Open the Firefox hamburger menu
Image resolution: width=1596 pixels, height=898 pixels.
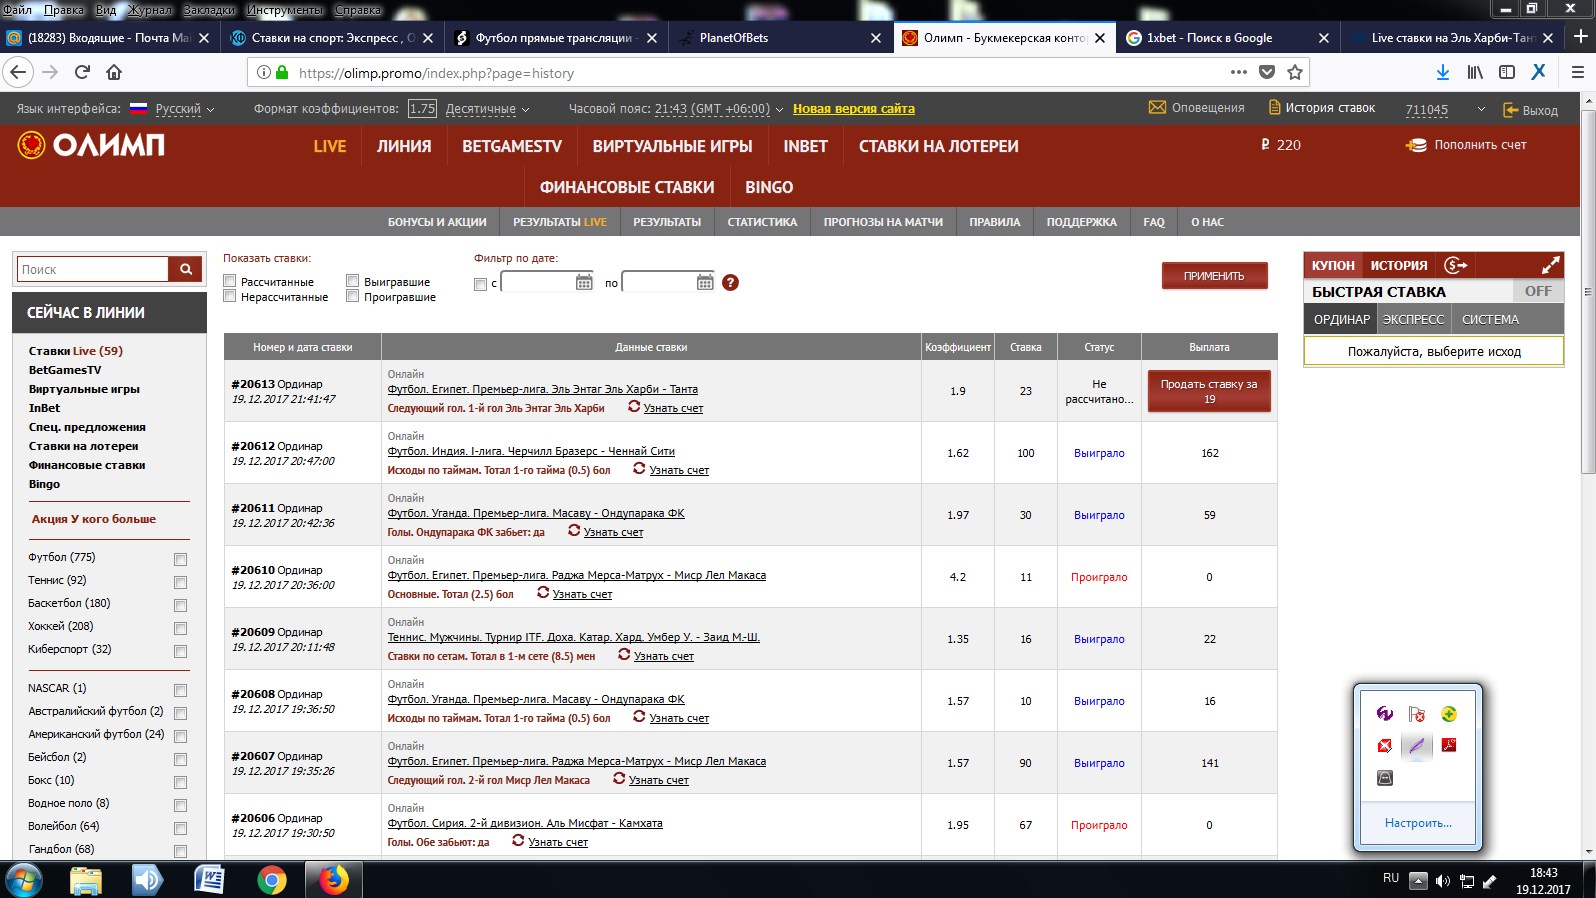pyautogui.click(x=1578, y=72)
